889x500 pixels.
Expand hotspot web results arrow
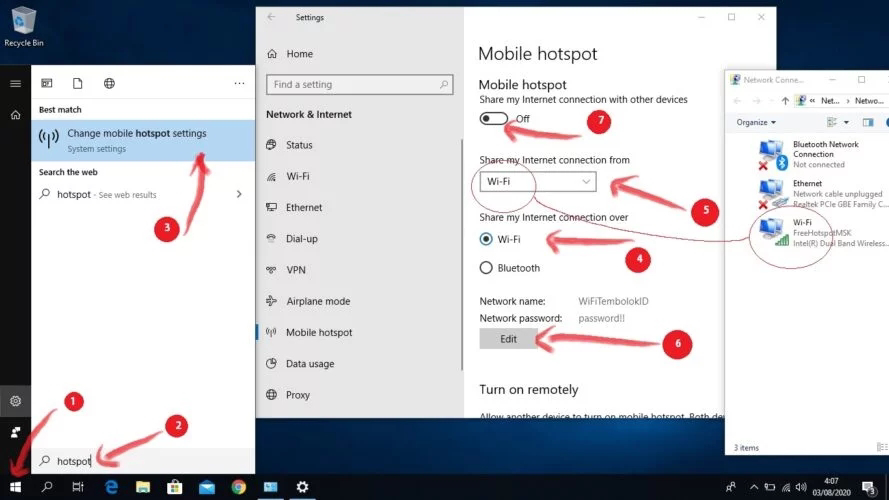click(x=239, y=194)
